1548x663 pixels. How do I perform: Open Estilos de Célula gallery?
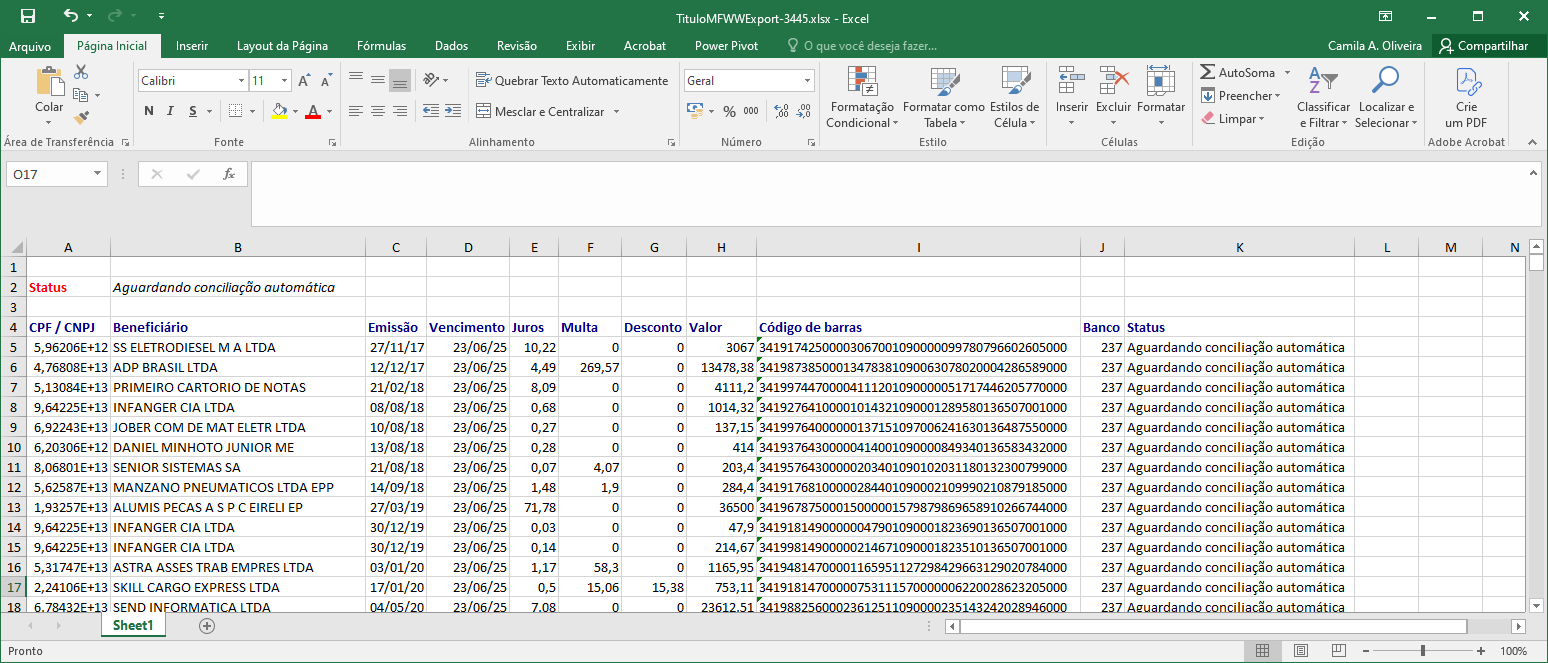[1014, 97]
